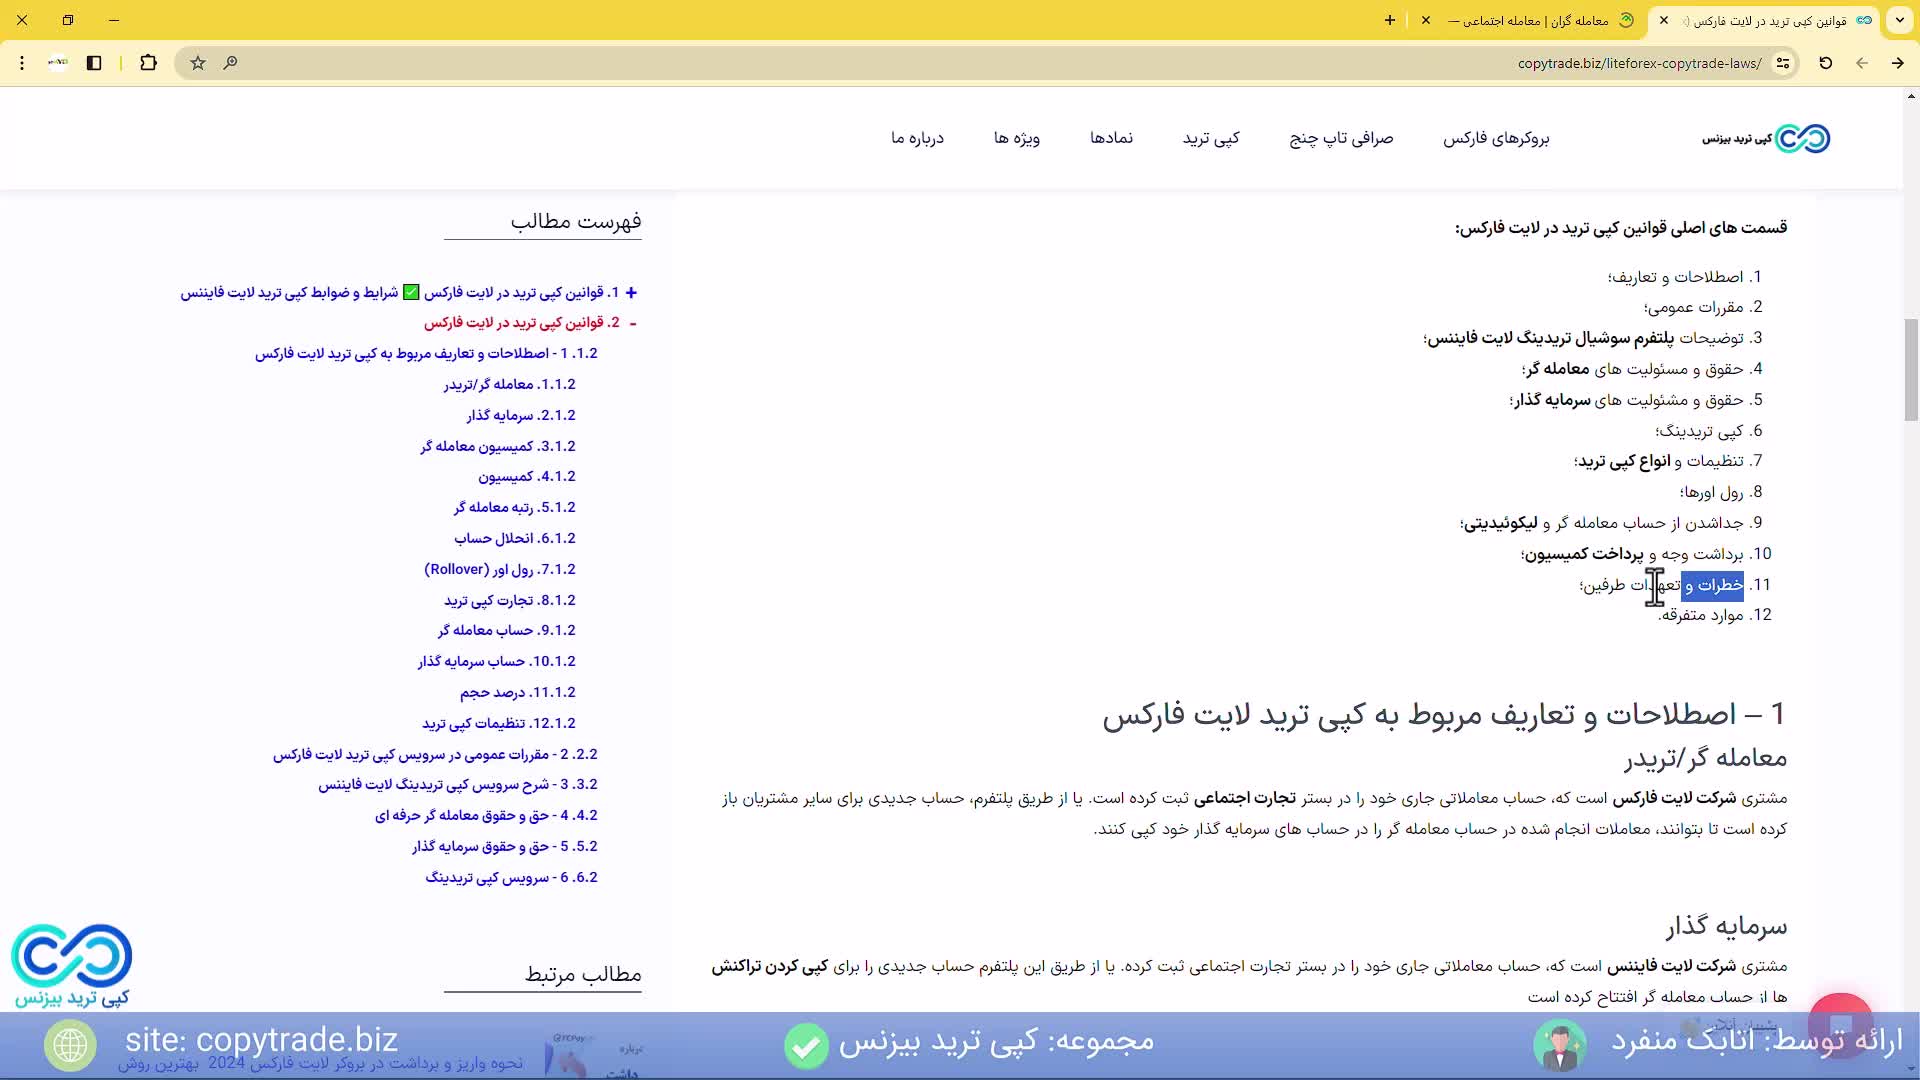Open site information icon beside URL
1920x1080 pixels.
tap(1783, 63)
